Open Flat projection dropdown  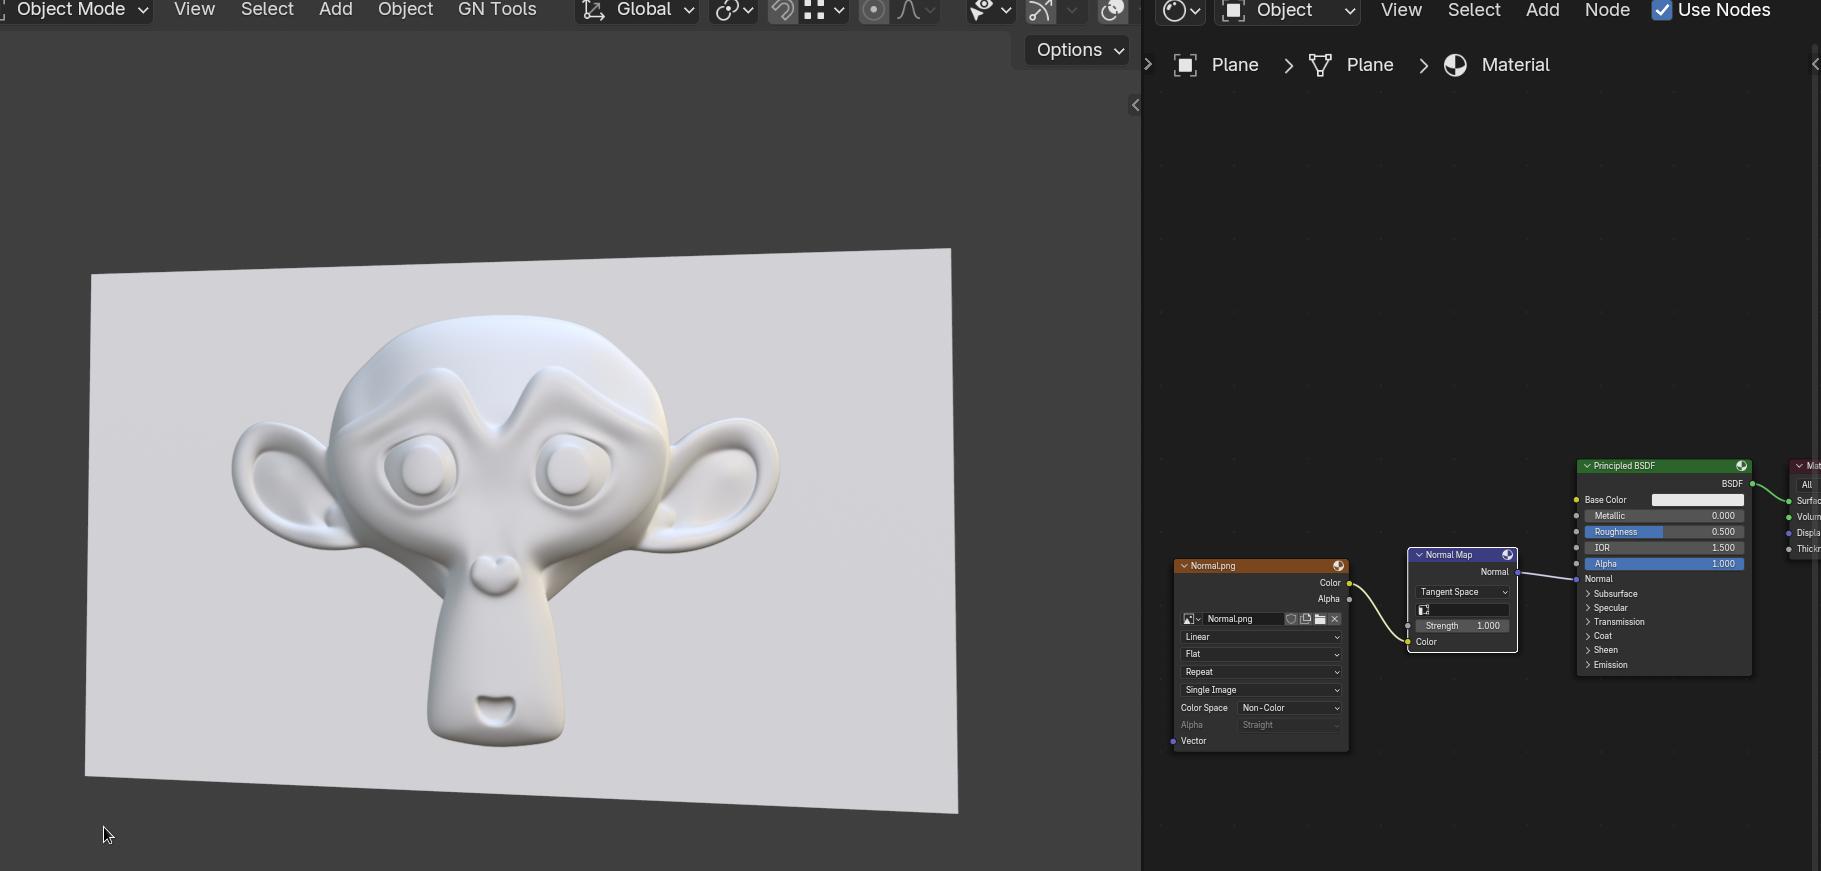[x=1261, y=654]
